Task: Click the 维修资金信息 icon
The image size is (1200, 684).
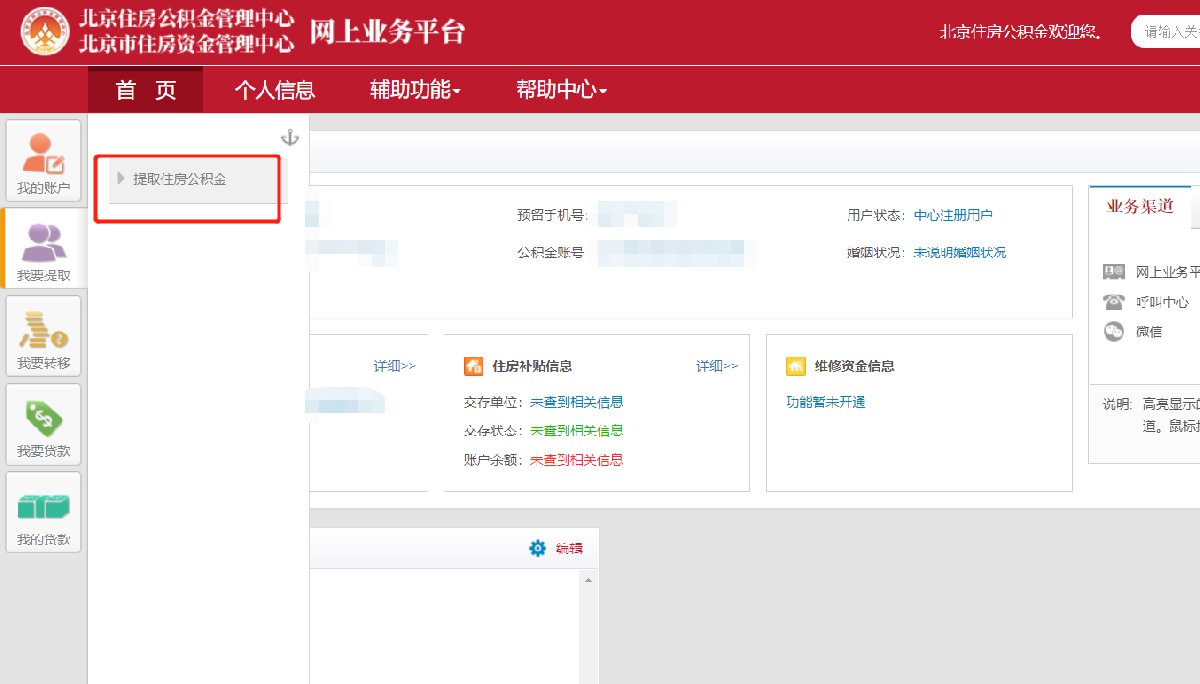Action: pos(795,366)
